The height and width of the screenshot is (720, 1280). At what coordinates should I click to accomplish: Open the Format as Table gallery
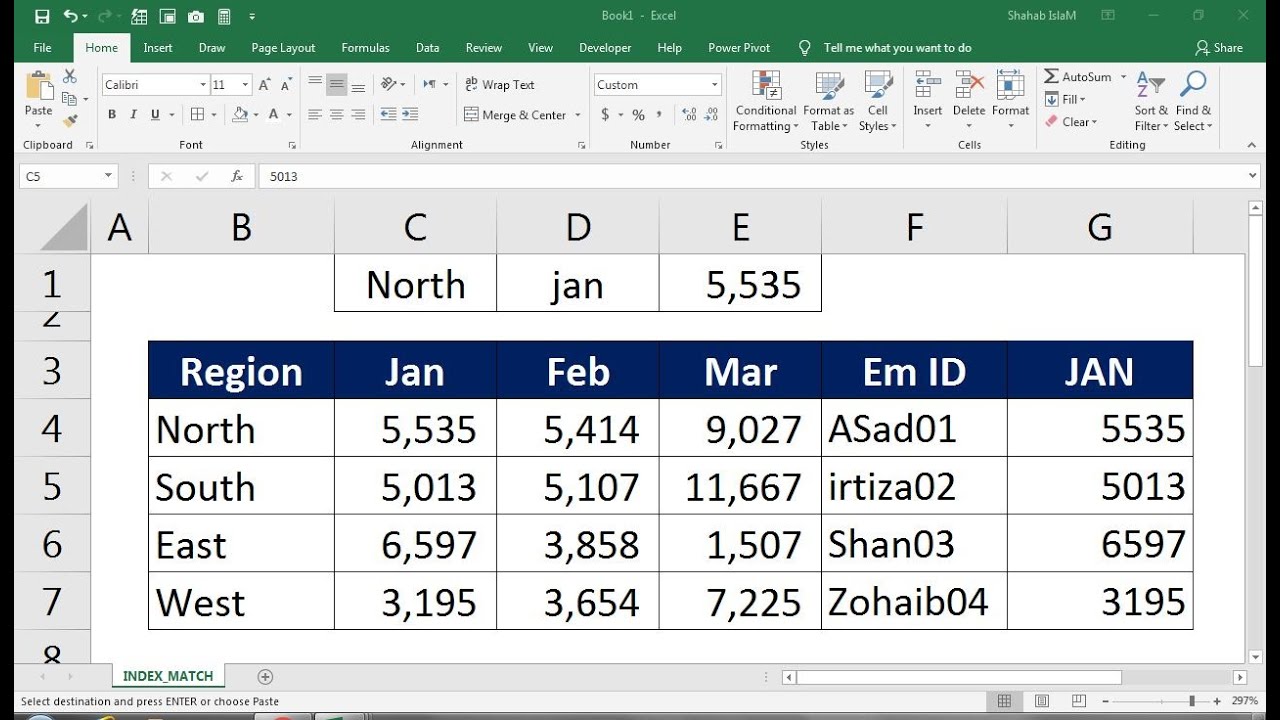click(828, 100)
